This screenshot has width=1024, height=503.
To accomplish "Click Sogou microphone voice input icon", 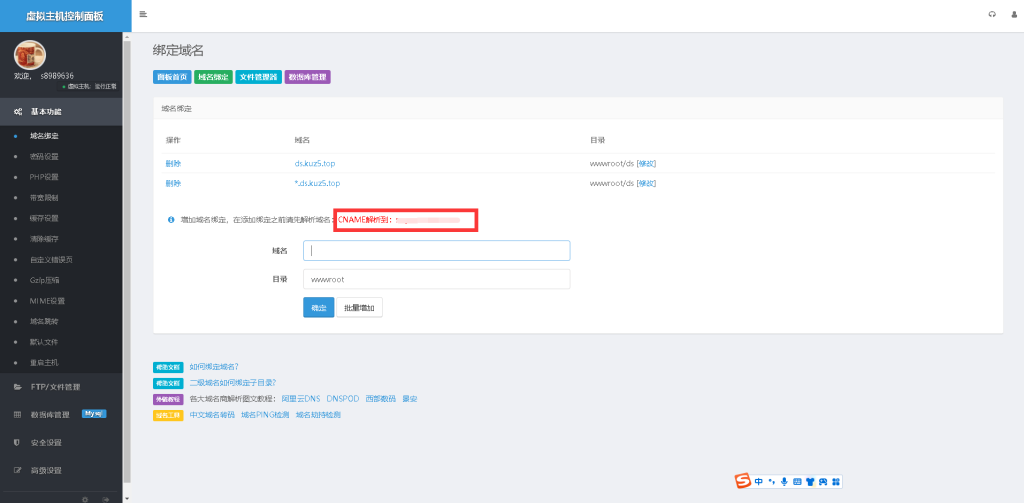I will (784, 481).
